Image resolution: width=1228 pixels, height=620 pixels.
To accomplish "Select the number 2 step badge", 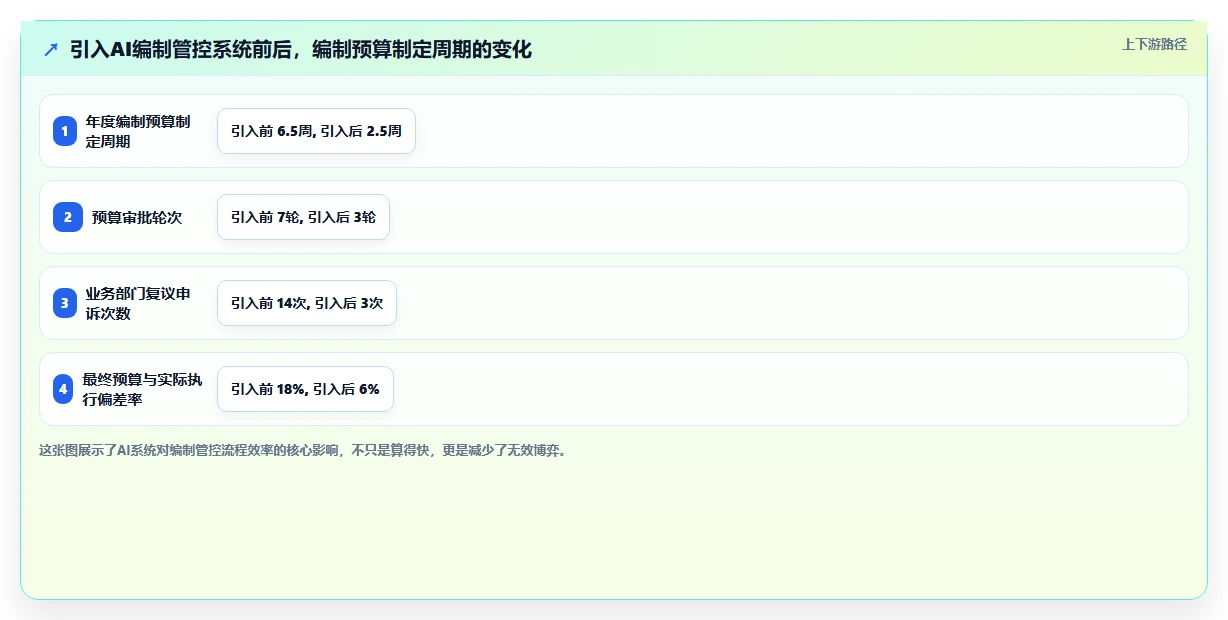I will click(x=68, y=217).
